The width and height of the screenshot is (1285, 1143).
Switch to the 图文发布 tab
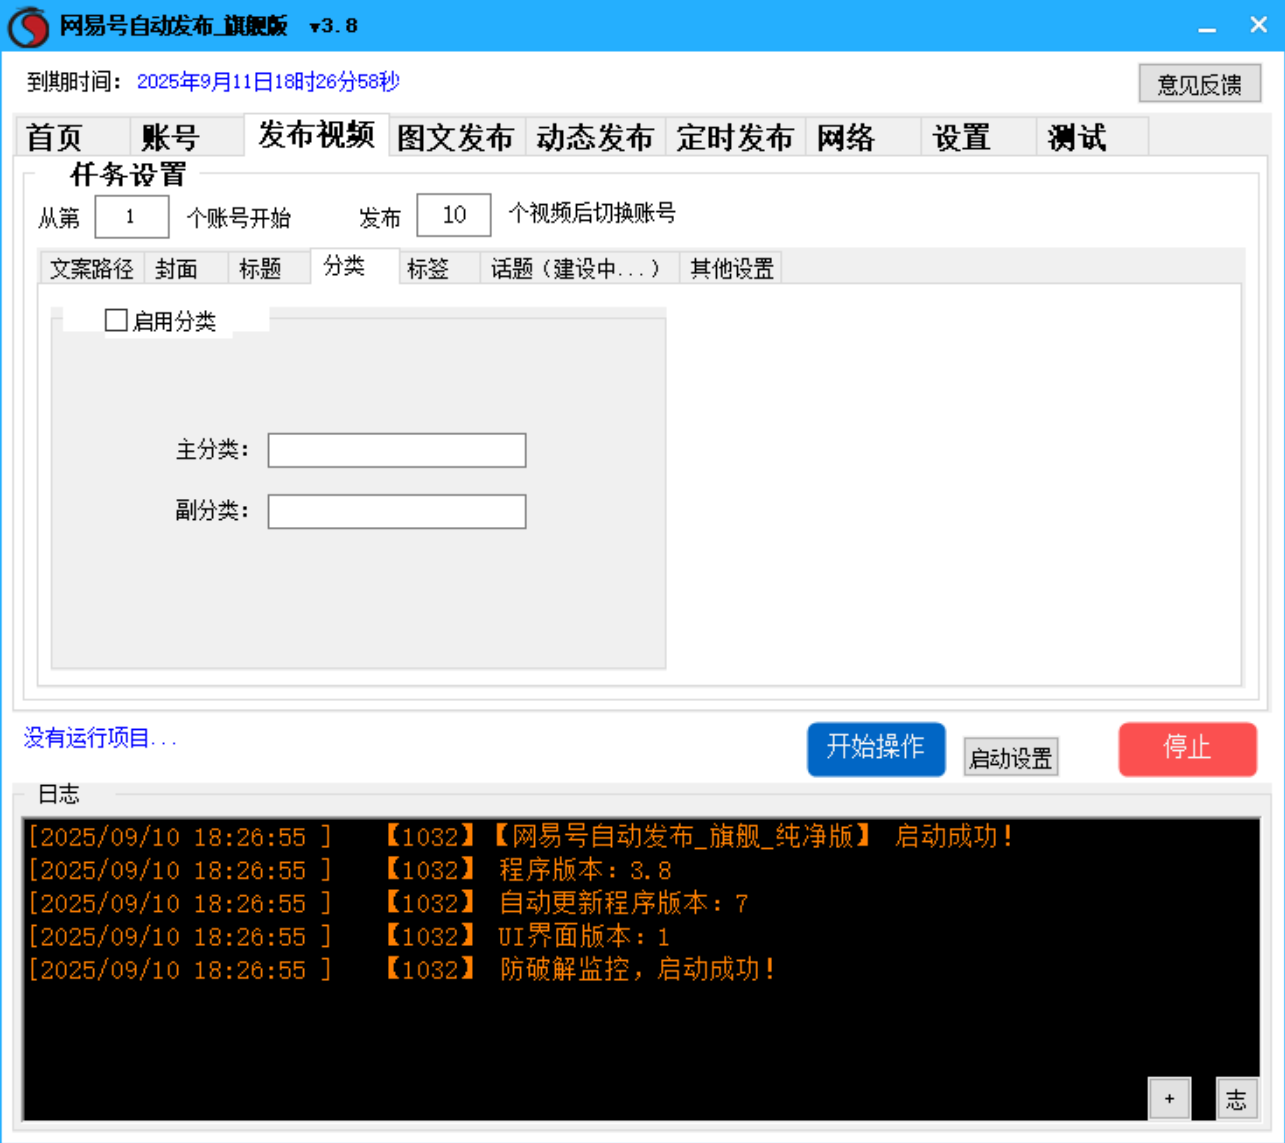pos(456,137)
